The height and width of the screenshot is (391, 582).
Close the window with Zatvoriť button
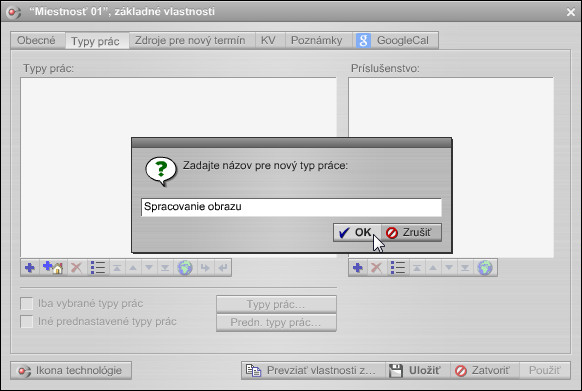[485, 370]
